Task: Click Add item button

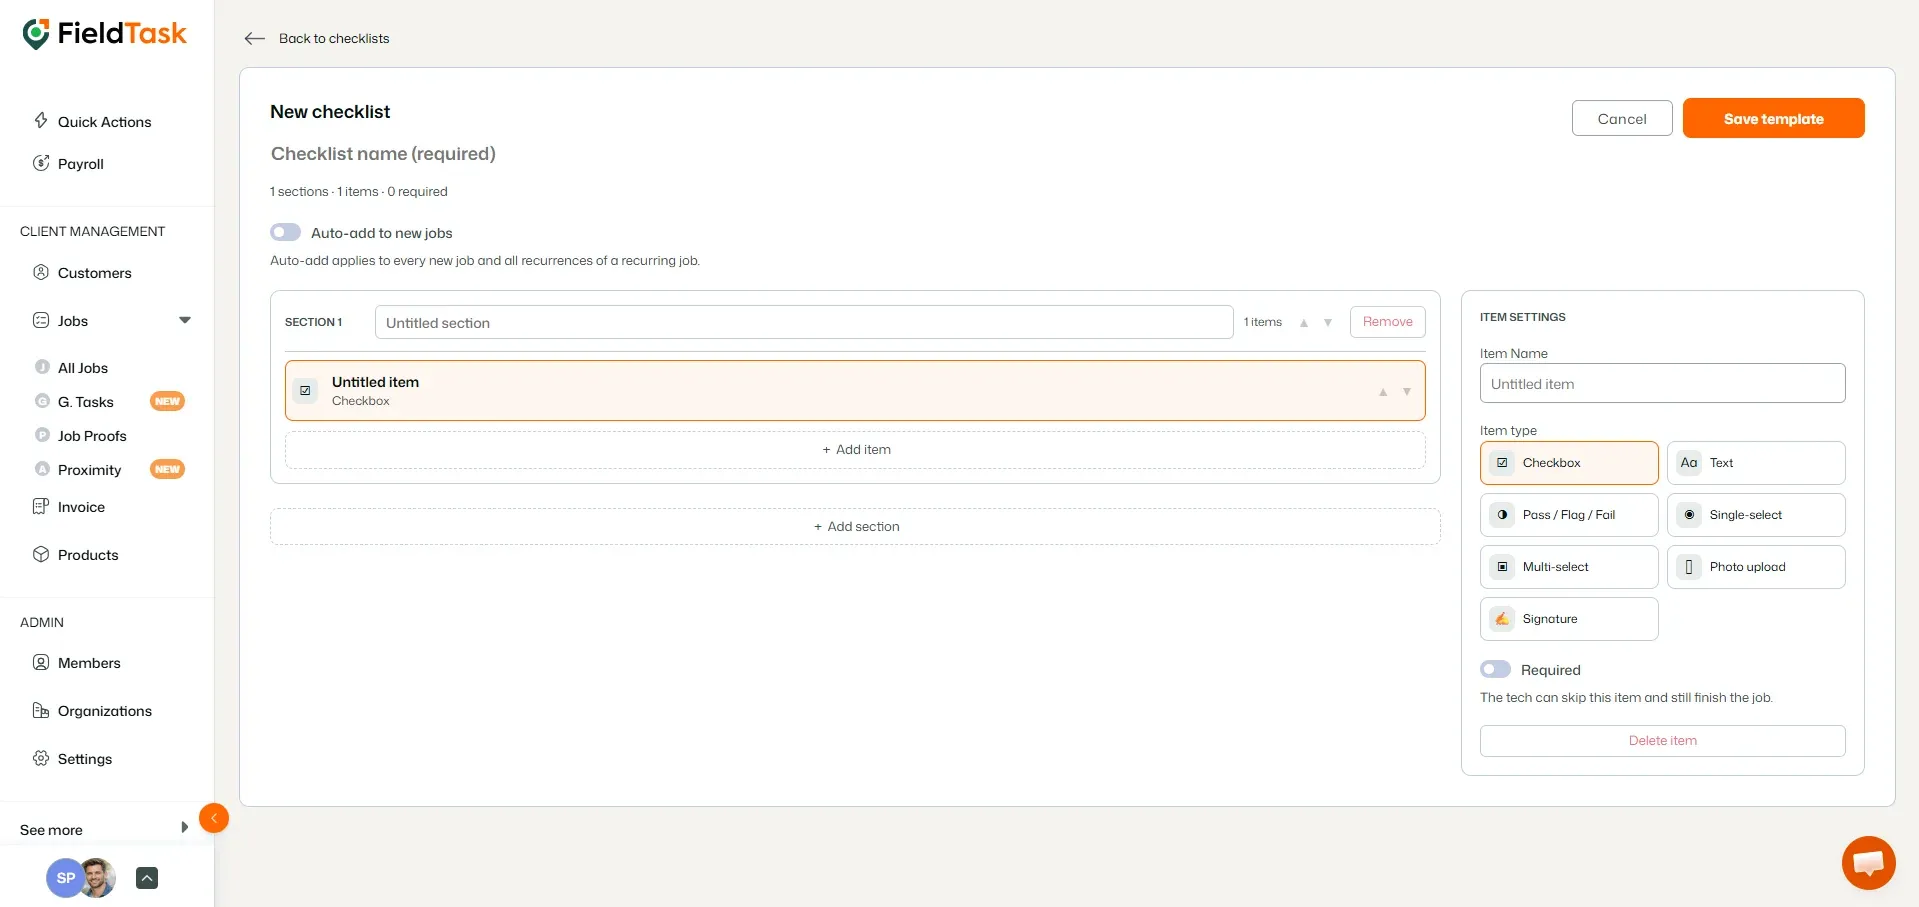Action: pyautogui.click(x=855, y=449)
